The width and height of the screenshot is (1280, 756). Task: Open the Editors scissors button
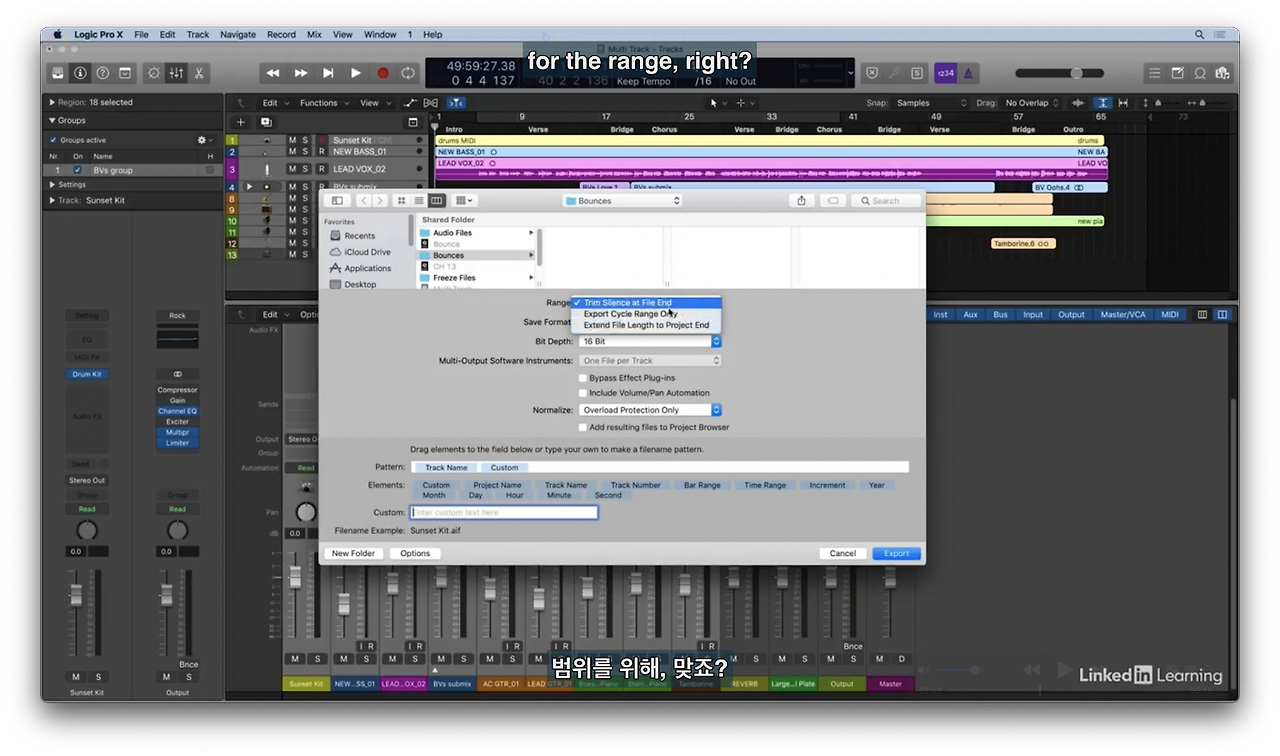[x=199, y=73]
